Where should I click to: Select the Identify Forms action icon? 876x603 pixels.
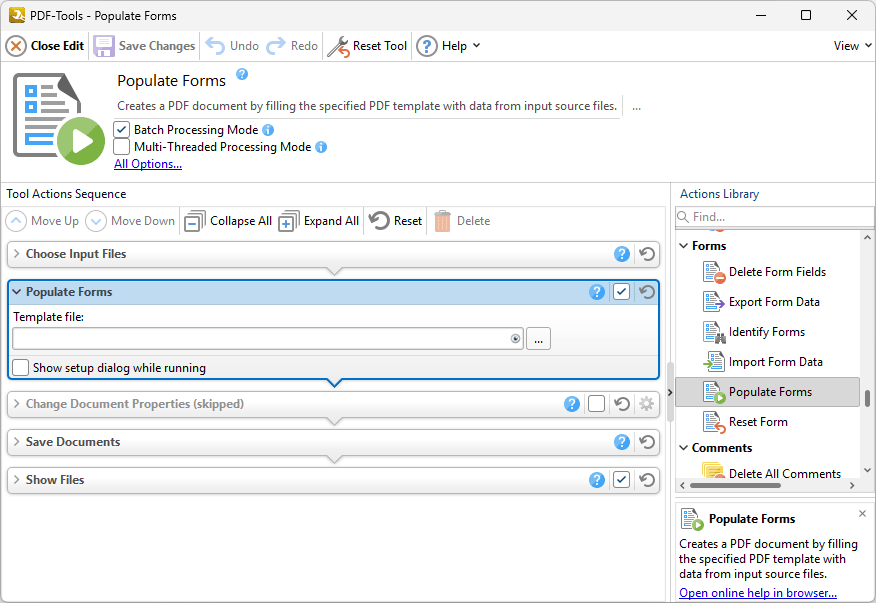pos(713,331)
